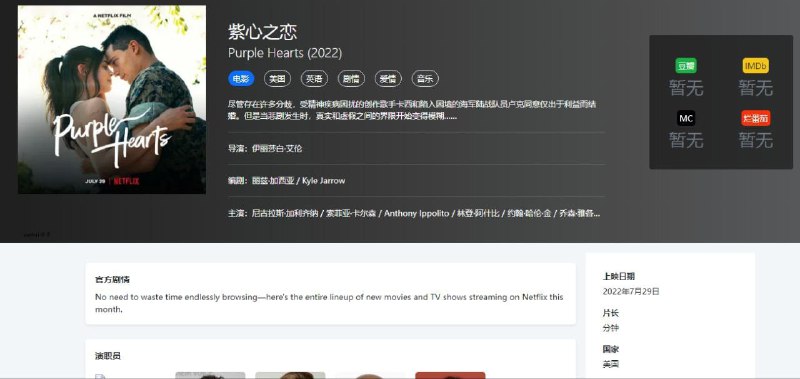Click the 暂无 score under IMDb
800x379 pixels.
pos(756,88)
